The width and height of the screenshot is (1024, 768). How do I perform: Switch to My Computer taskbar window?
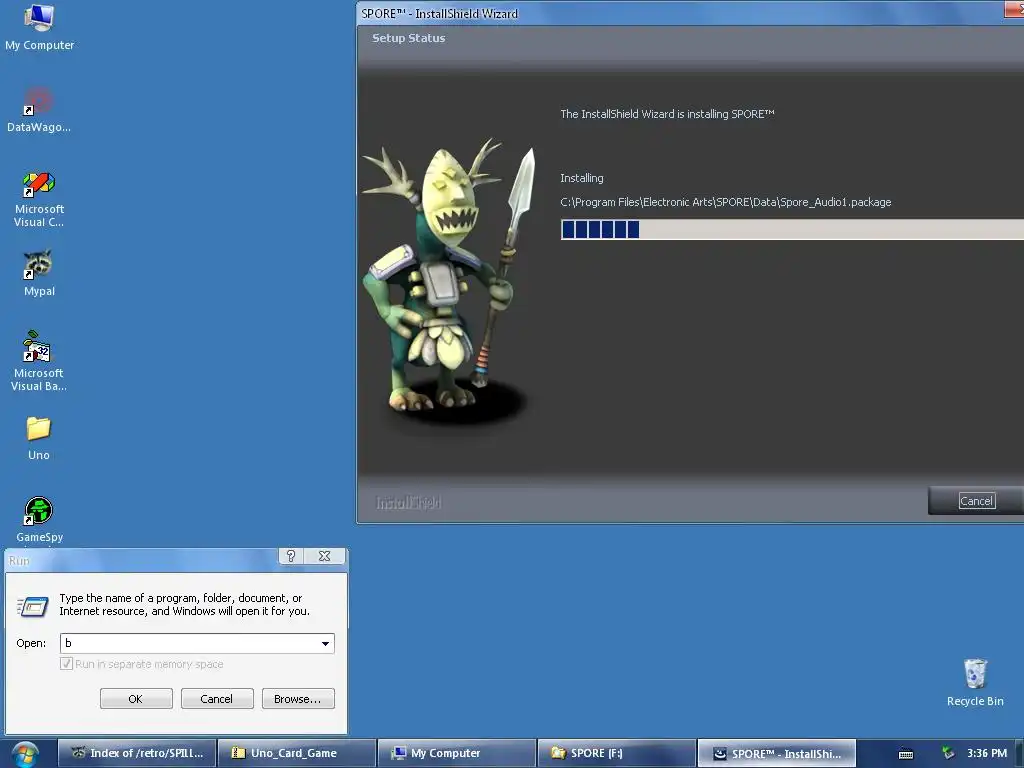click(456, 753)
